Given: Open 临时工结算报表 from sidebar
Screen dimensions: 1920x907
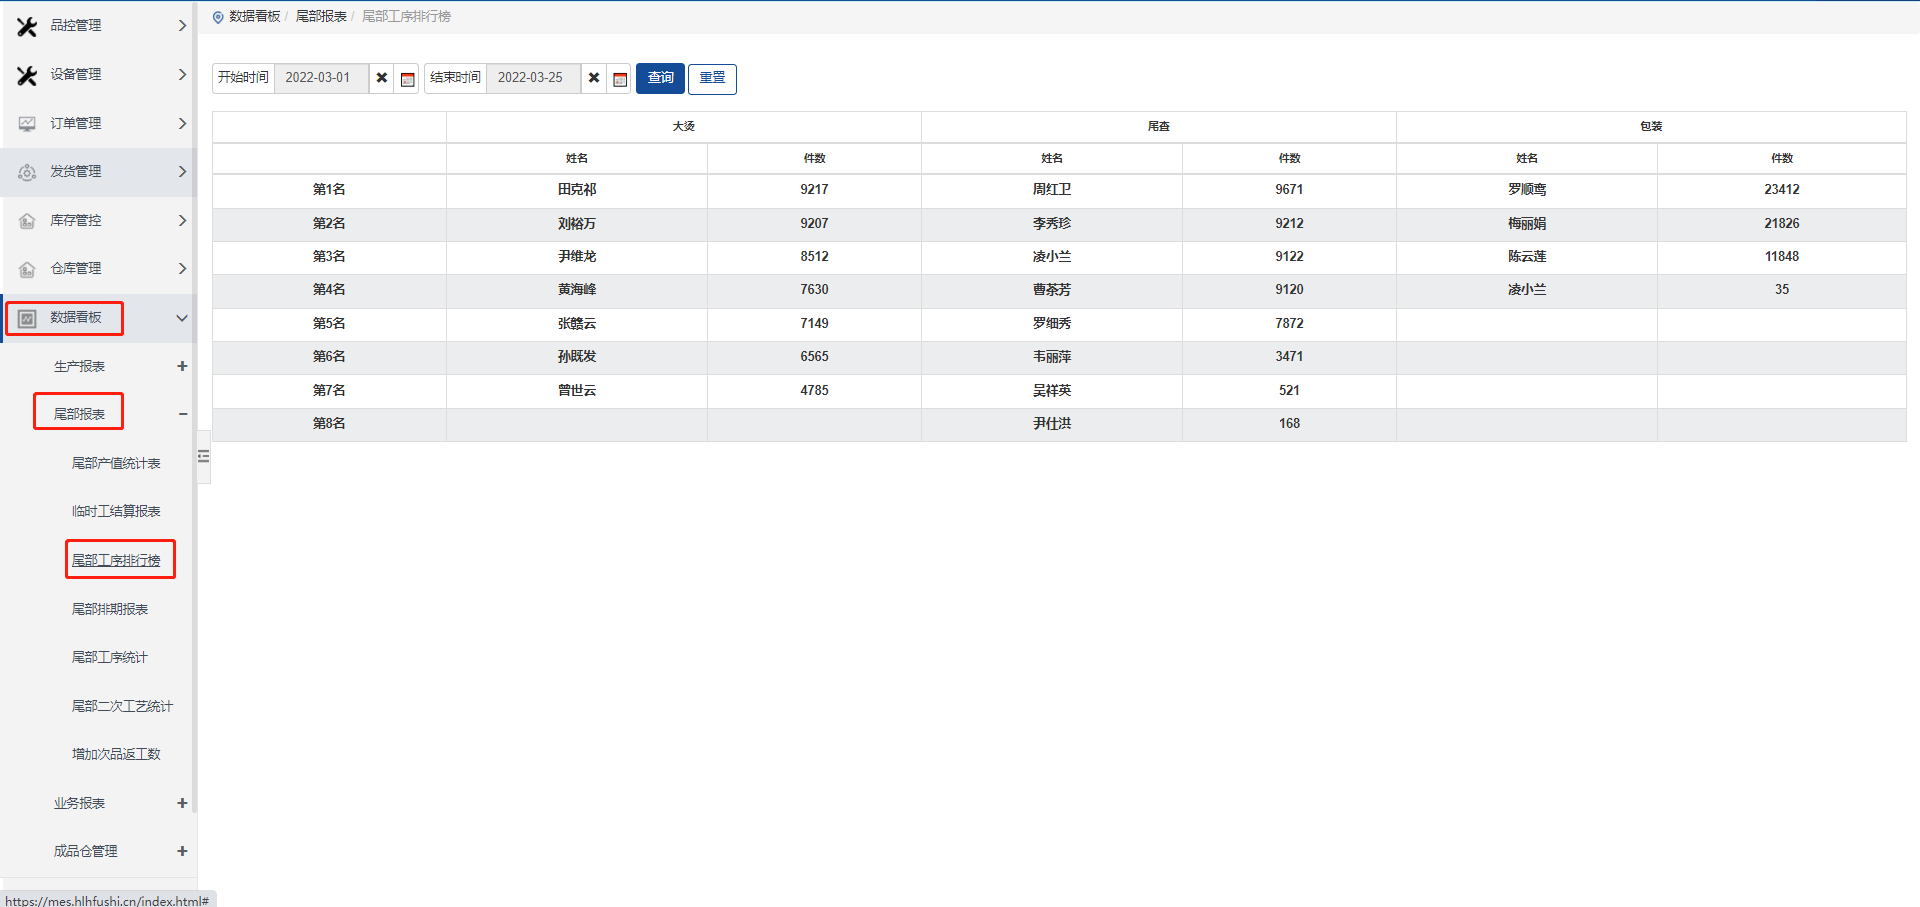Looking at the screenshot, I should coord(116,511).
